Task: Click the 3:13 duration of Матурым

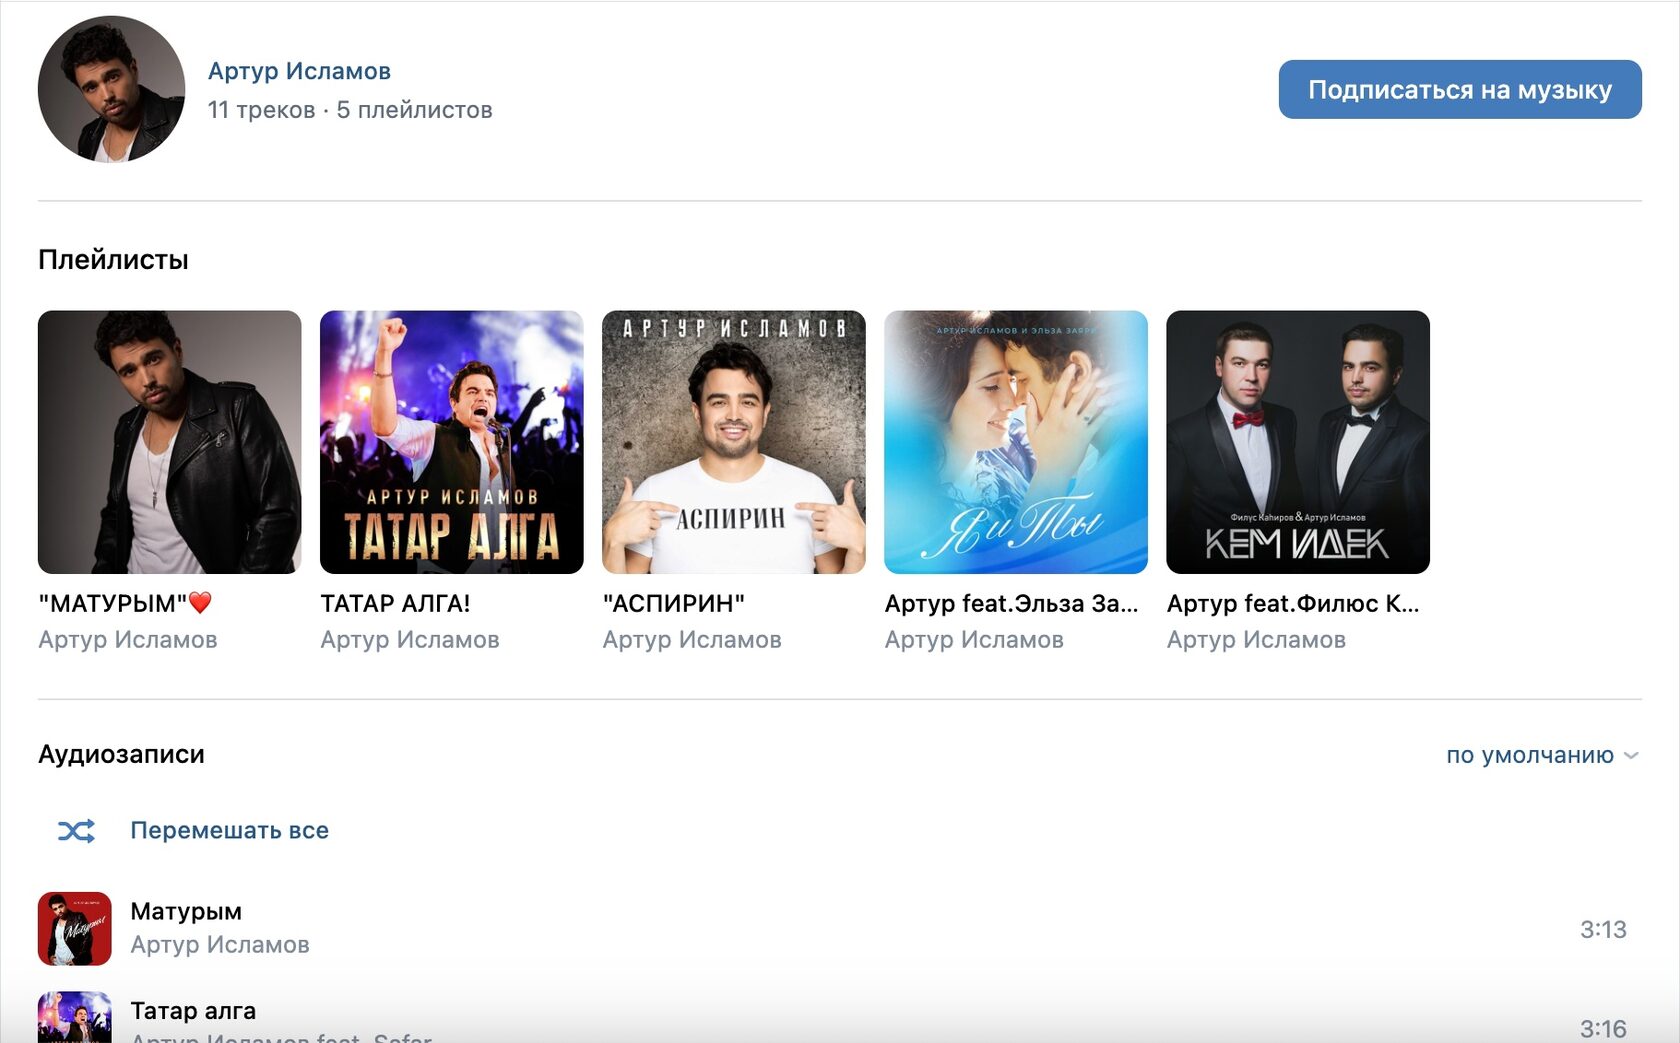Action: click(x=1603, y=929)
